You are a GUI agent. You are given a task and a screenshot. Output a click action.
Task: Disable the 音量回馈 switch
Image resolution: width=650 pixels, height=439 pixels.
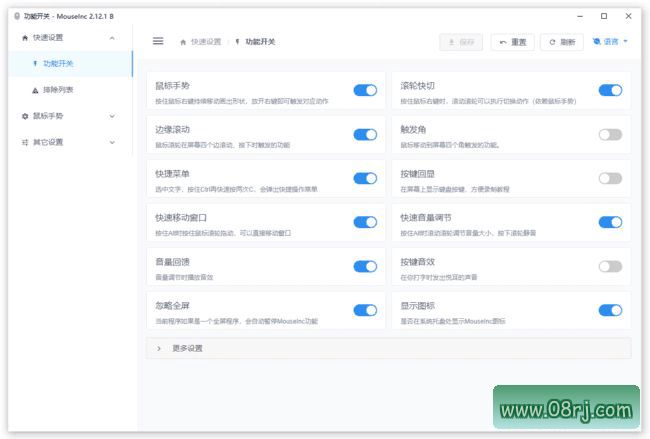[365, 266]
